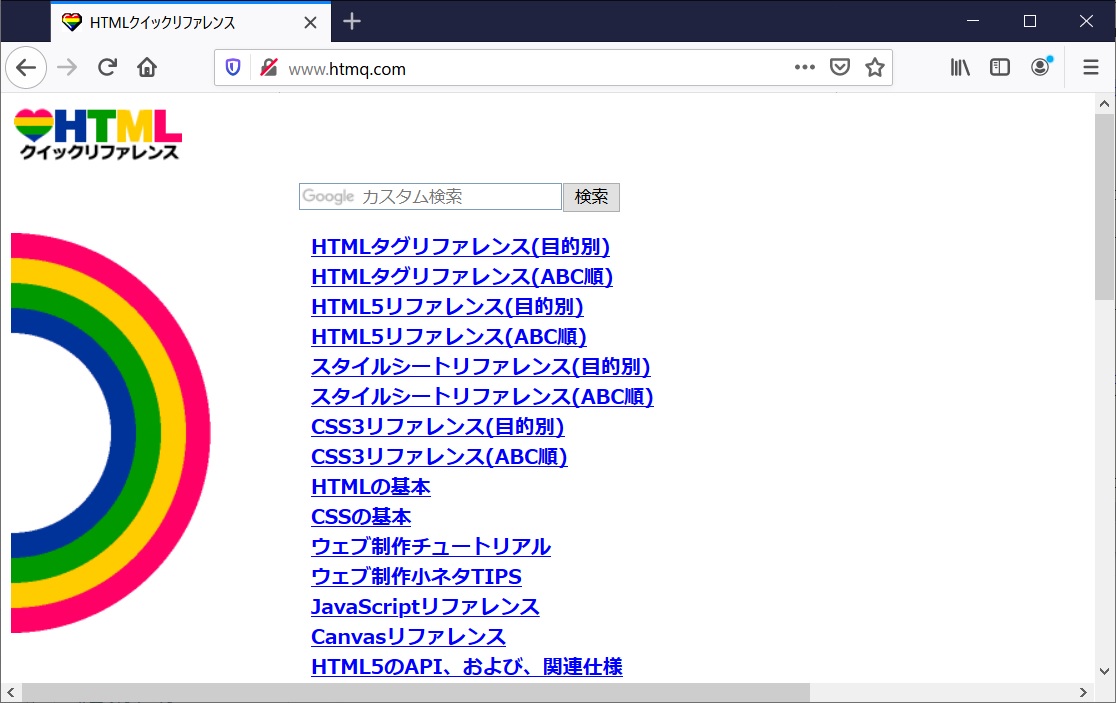Open the page actions three-dot menu
Screen dimensions: 1116x703
click(804, 68)
